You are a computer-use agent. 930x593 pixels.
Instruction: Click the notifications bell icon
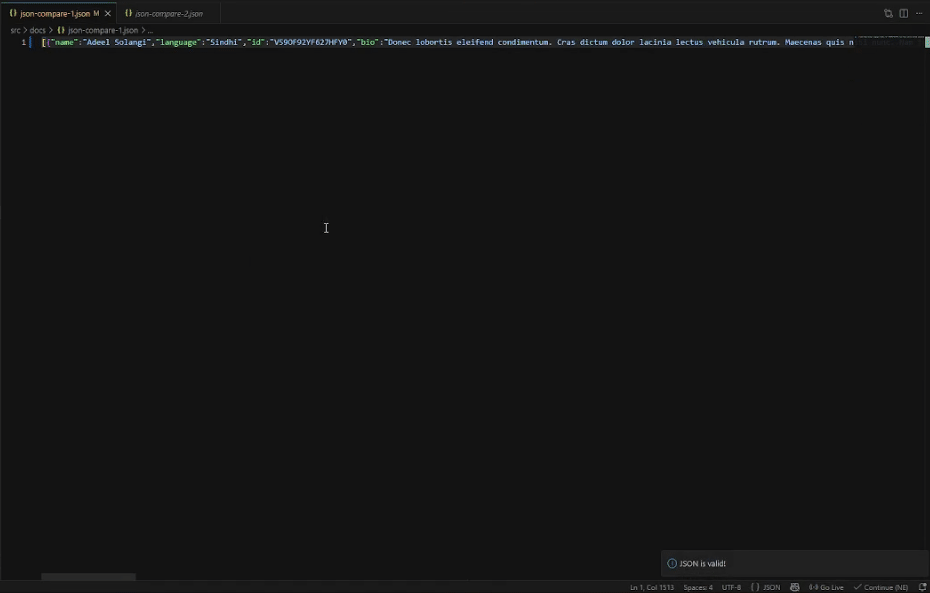(x=921, y=587)
